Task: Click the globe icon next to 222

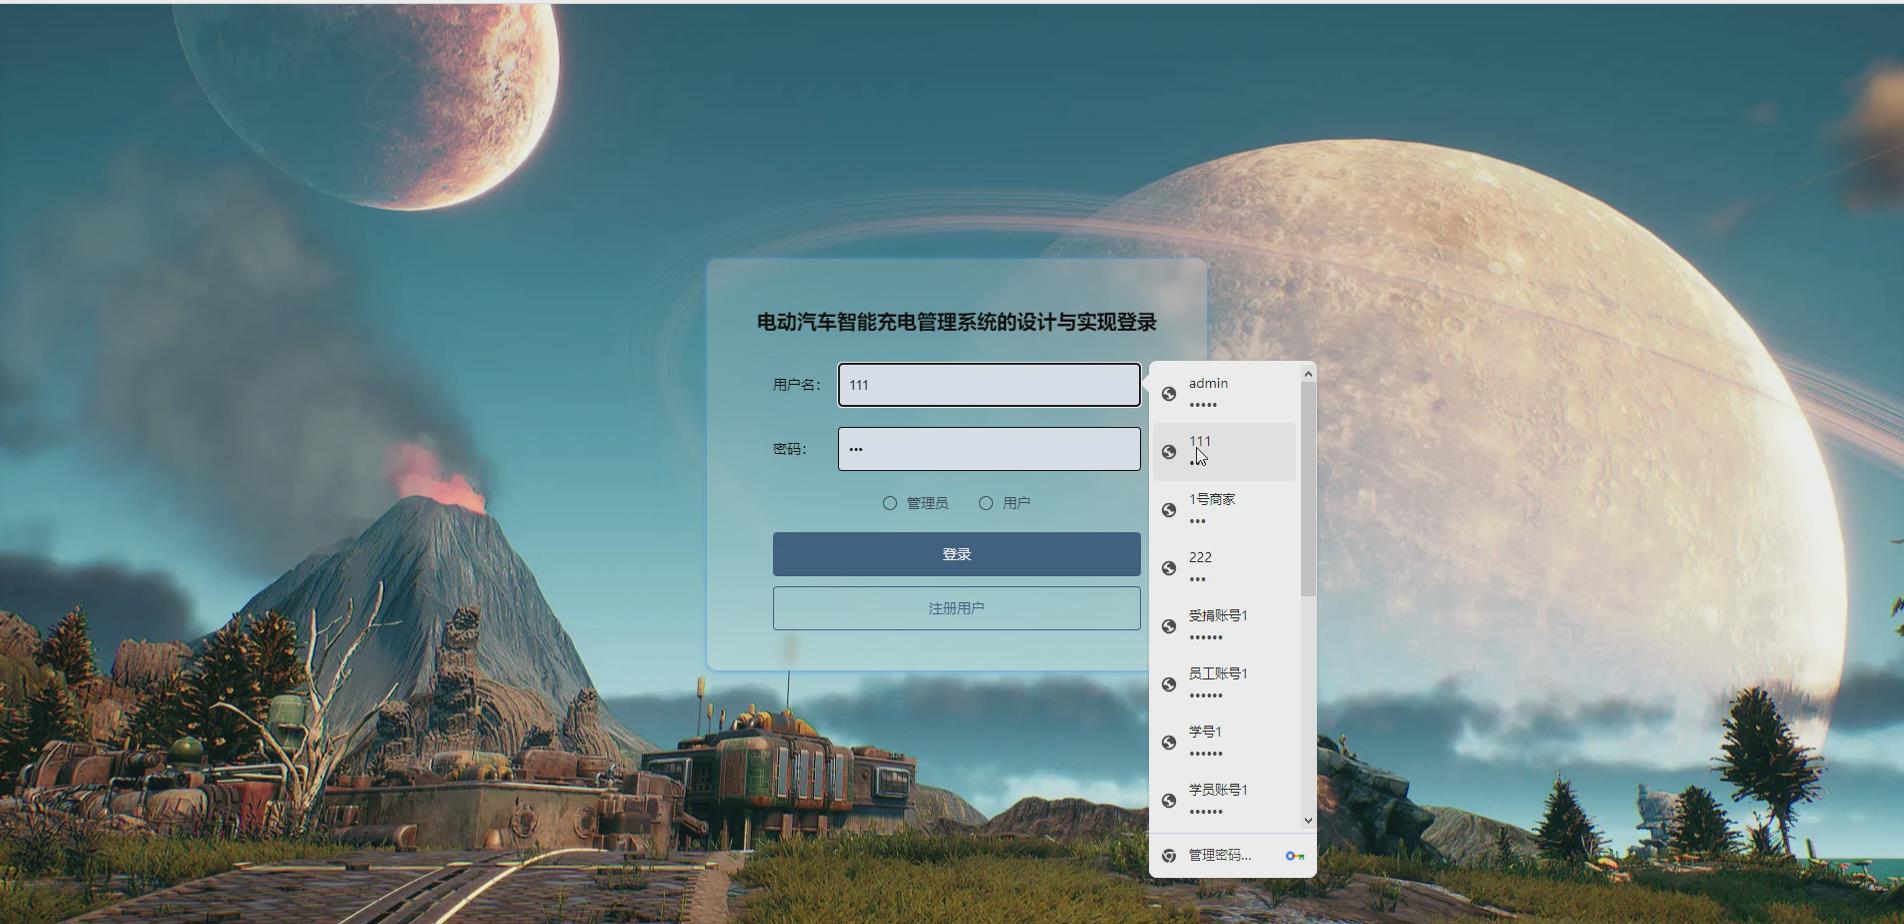Action: (x=1170, y=568)
